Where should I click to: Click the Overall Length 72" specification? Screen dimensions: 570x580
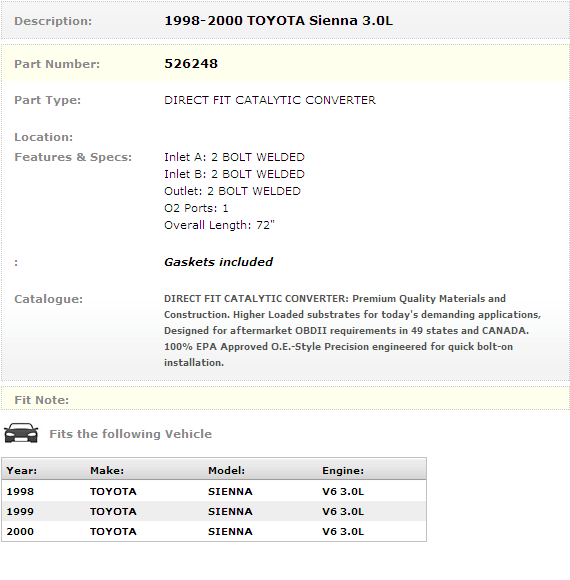[219, 225]
